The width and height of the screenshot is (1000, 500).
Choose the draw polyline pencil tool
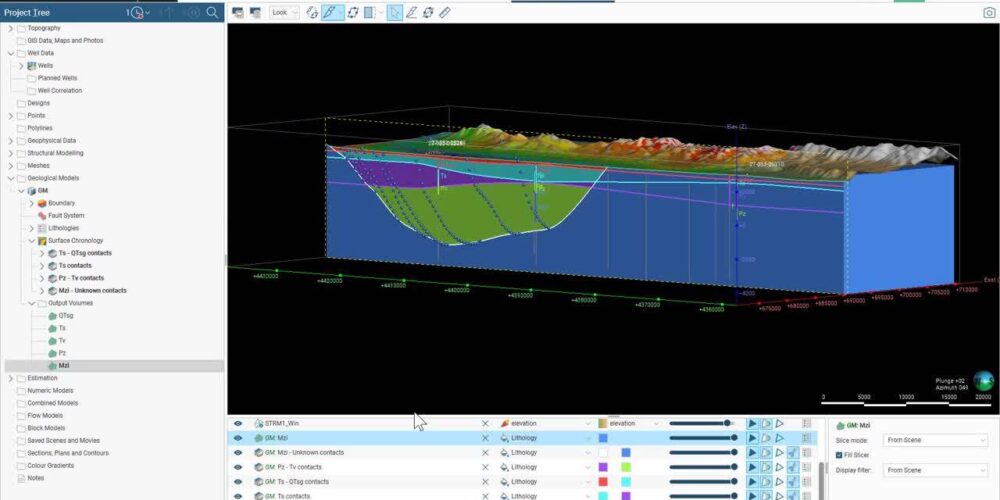(x=411, y=12)
